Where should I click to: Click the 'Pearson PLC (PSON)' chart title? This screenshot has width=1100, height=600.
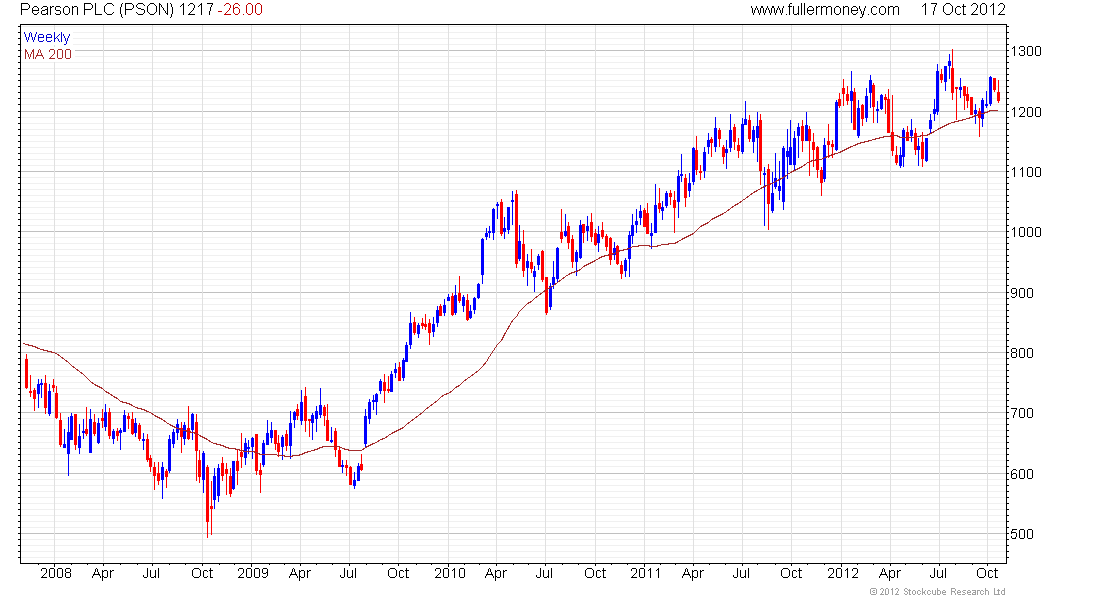(98, 10)
